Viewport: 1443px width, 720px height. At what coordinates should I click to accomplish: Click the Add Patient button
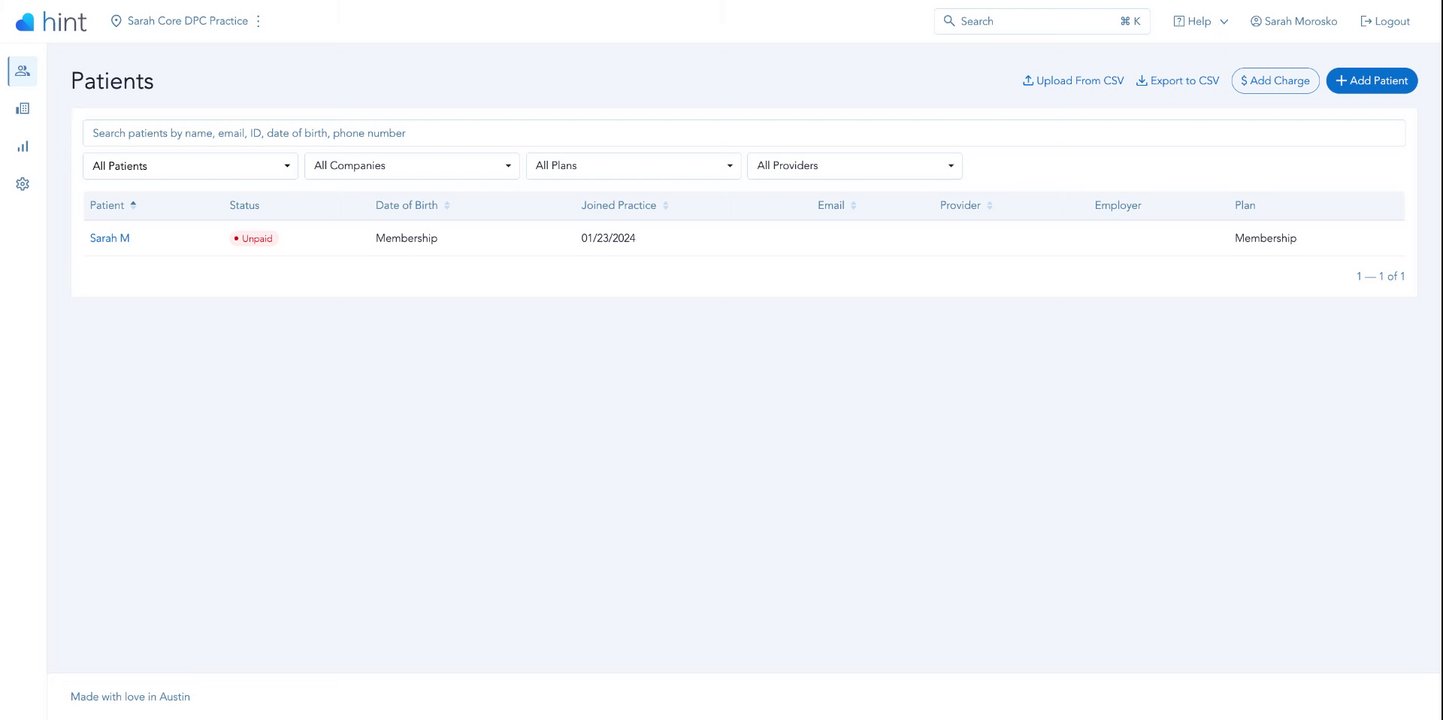[1371, 81]
